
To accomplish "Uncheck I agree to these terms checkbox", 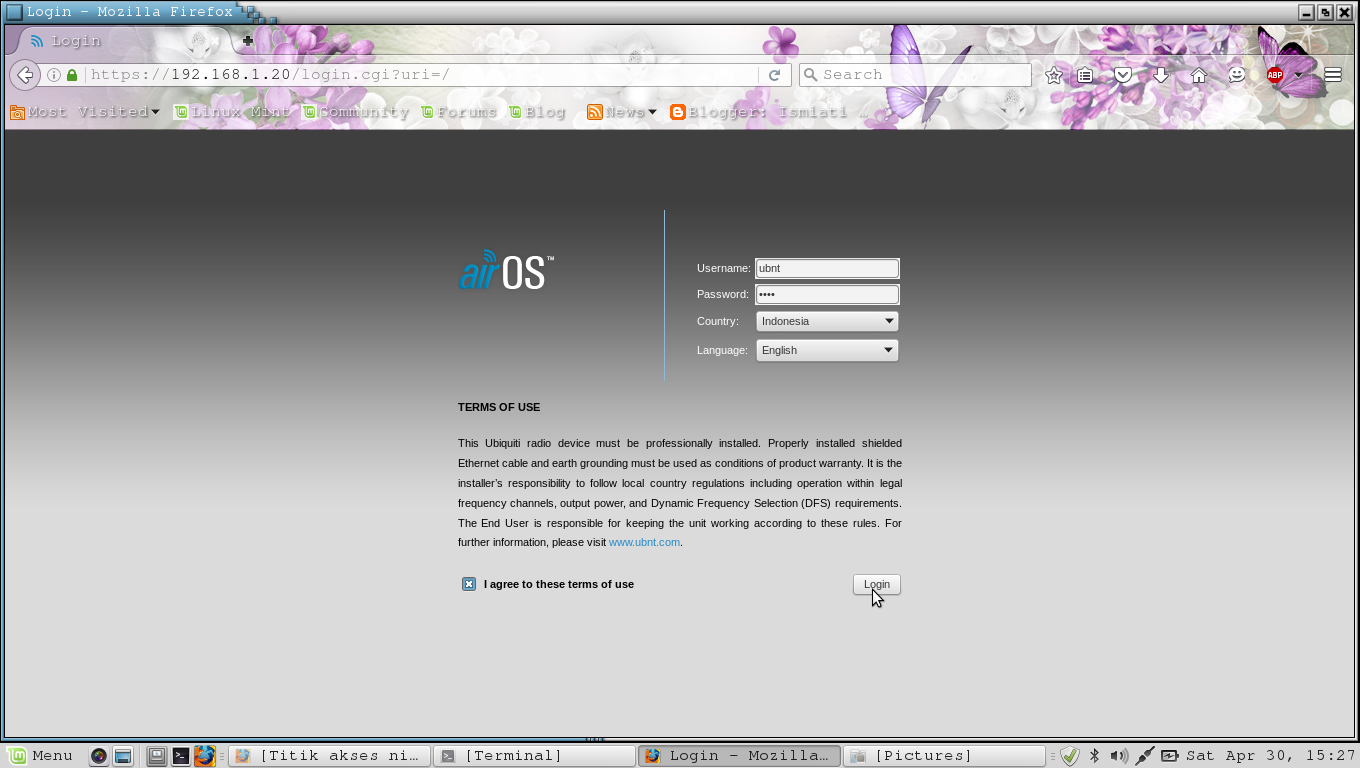I will click(x=469, y=584).
